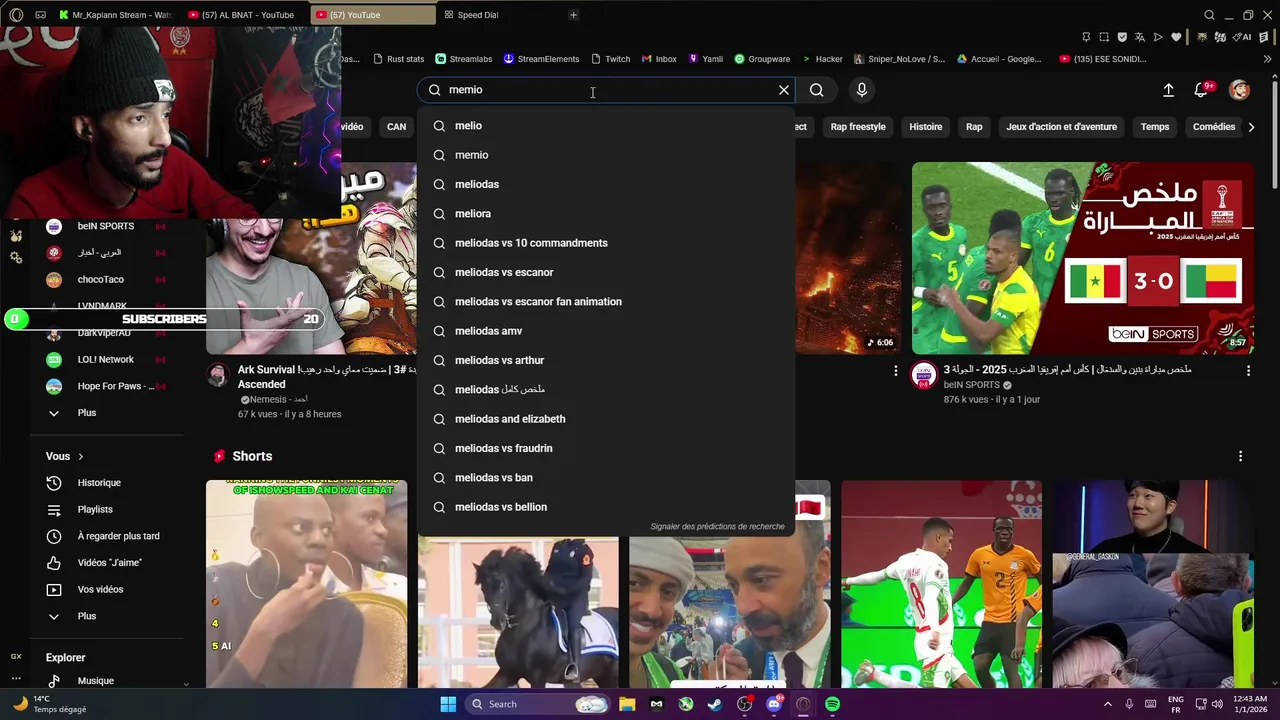The width and height of the screenshot is (1280, 720).
Task: Open the StreamElements bookmark
Action: [541, 59]
